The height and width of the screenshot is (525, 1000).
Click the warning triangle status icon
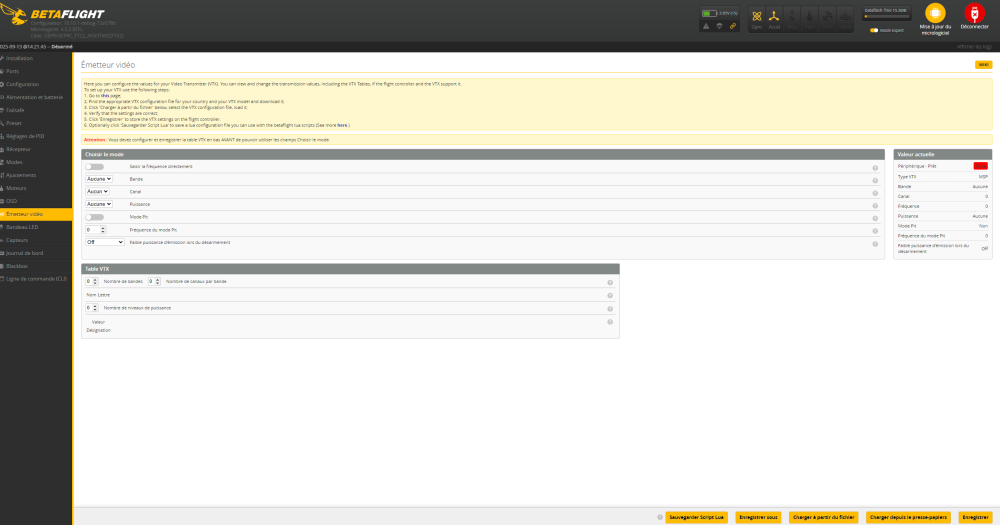[x=705, y=26]
